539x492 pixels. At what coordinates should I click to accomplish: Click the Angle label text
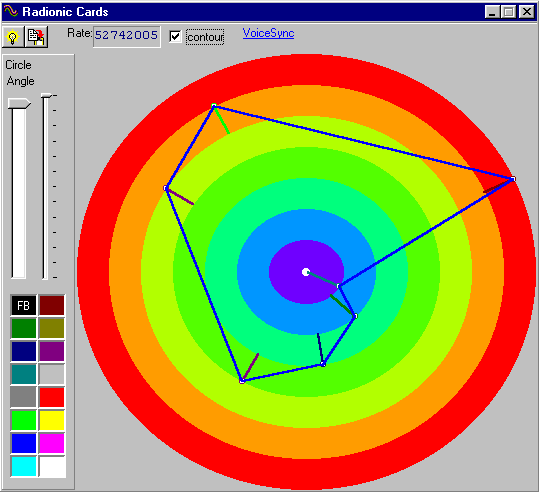click(x=21, y=81)
